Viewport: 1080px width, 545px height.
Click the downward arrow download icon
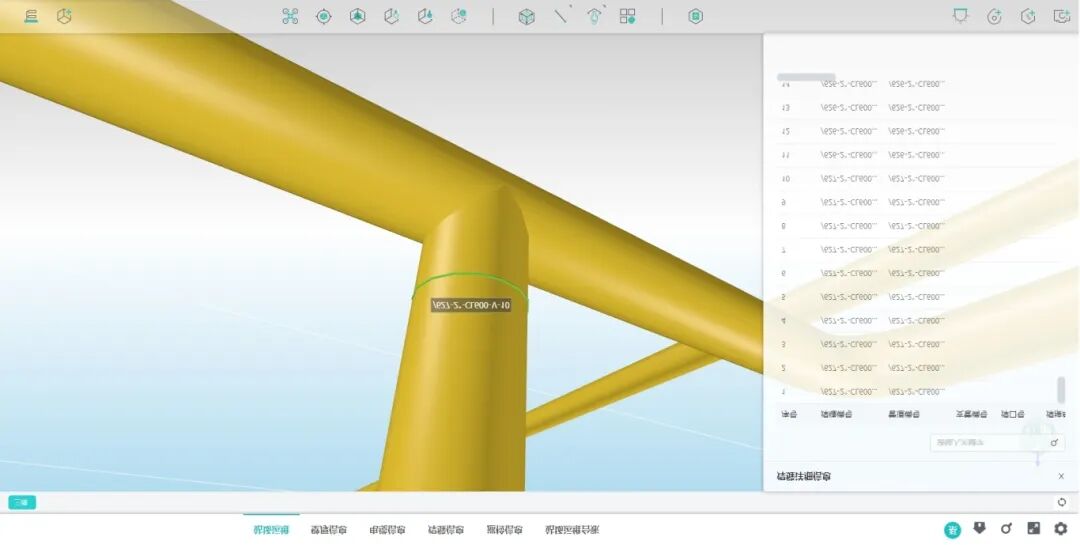click(x=979, y=528)
